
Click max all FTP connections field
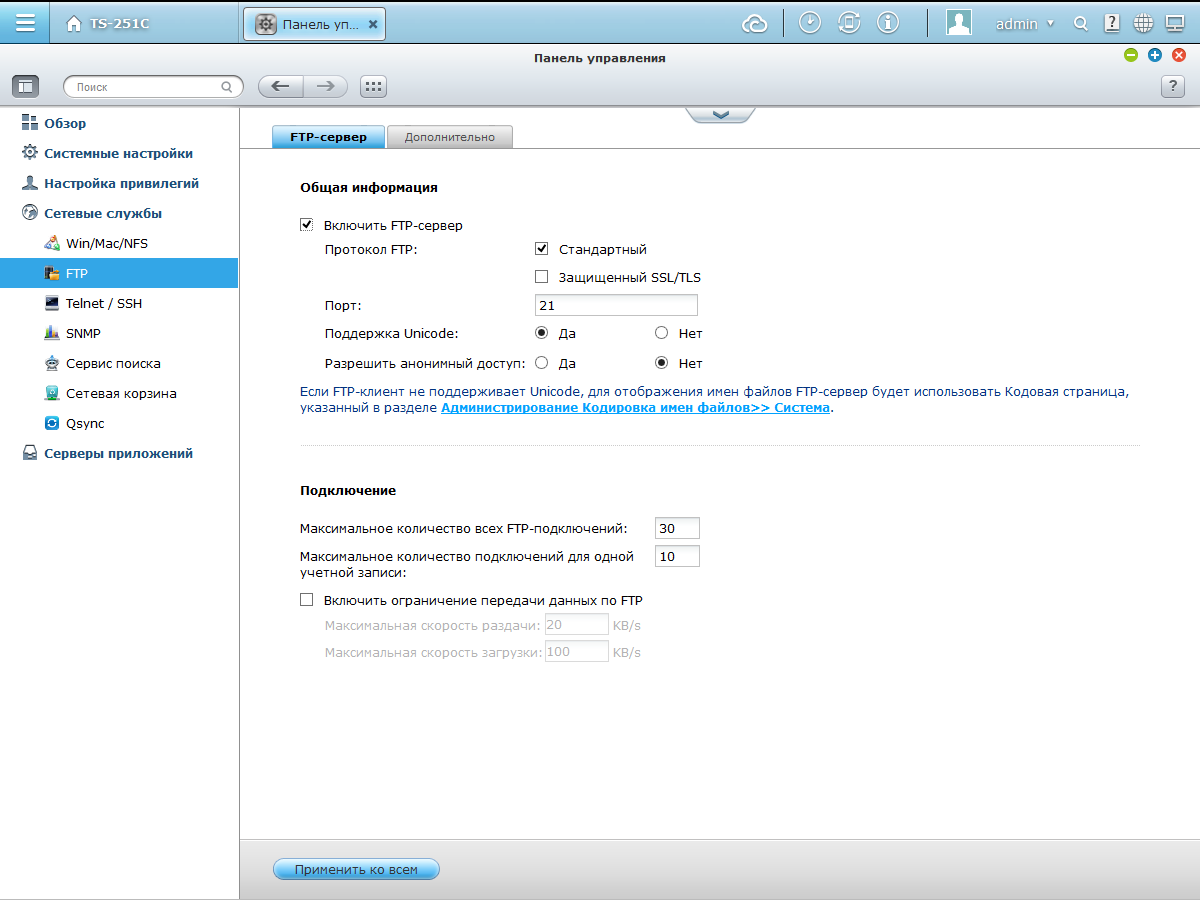[x=677, y=528]
